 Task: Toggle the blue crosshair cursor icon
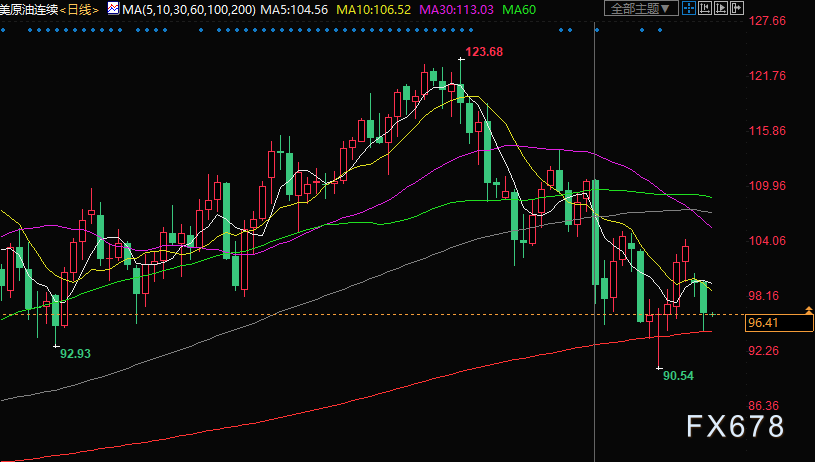click(x=689, y=8)
